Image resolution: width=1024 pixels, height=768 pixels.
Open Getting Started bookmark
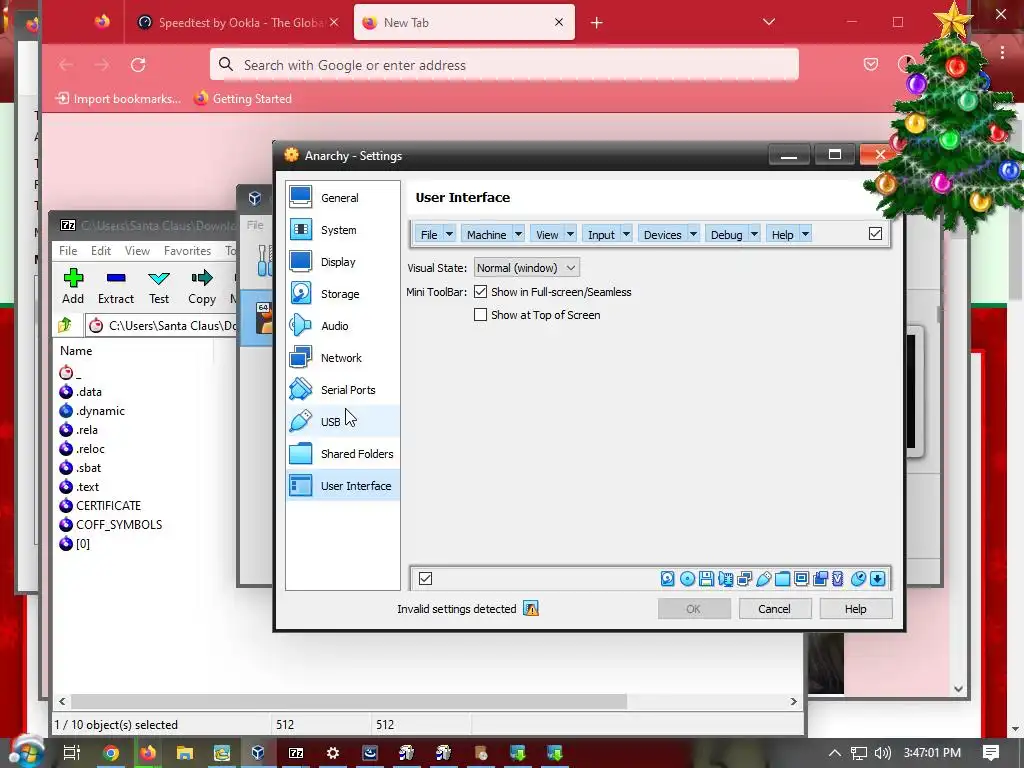tap(243, 99)
